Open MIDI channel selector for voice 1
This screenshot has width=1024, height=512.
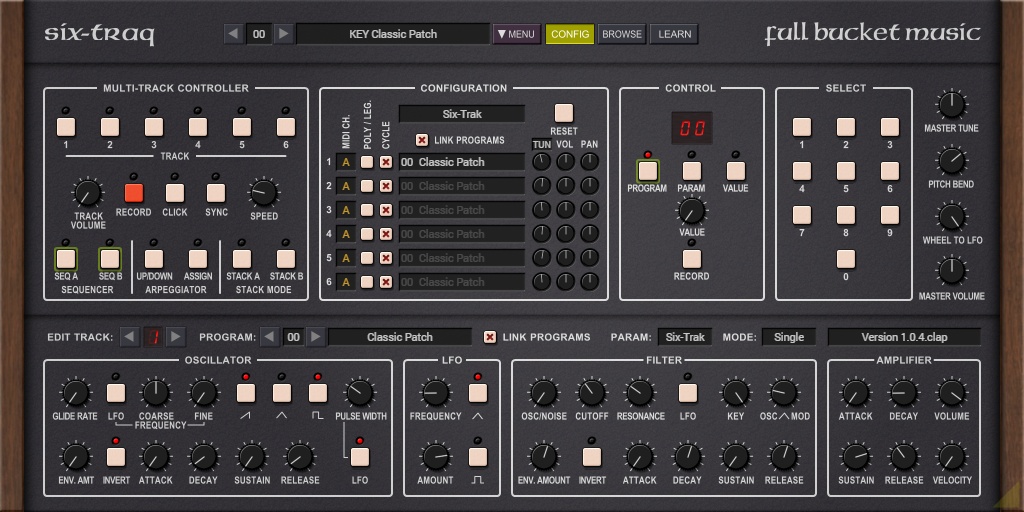345,162
